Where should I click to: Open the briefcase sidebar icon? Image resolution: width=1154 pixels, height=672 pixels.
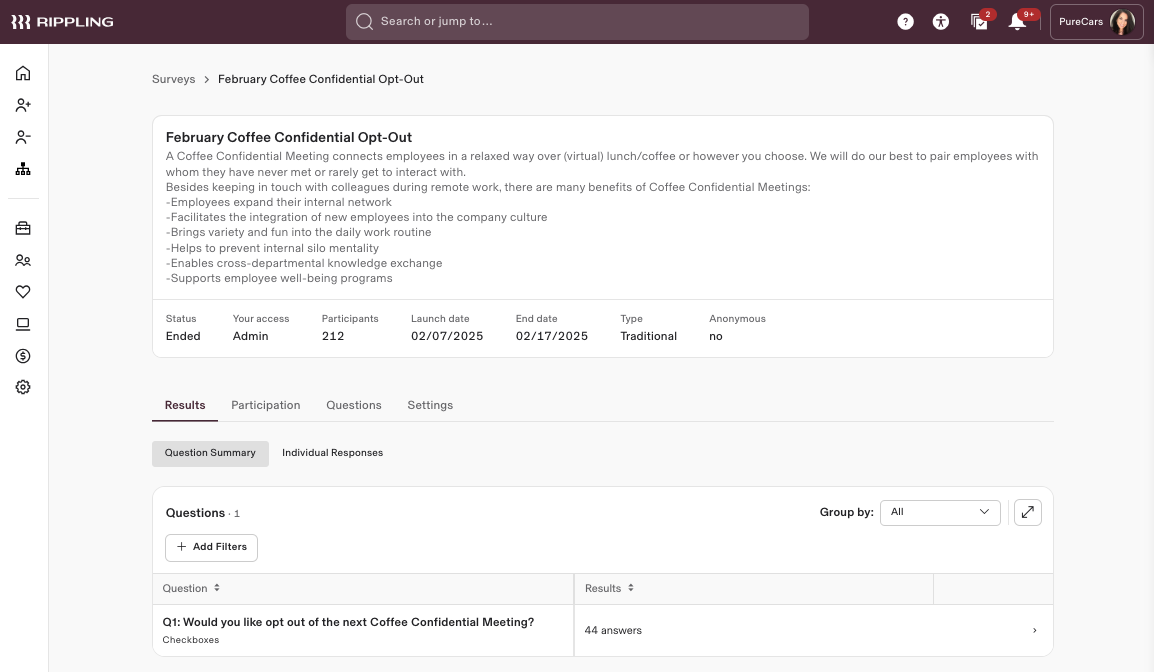[23, 228]
